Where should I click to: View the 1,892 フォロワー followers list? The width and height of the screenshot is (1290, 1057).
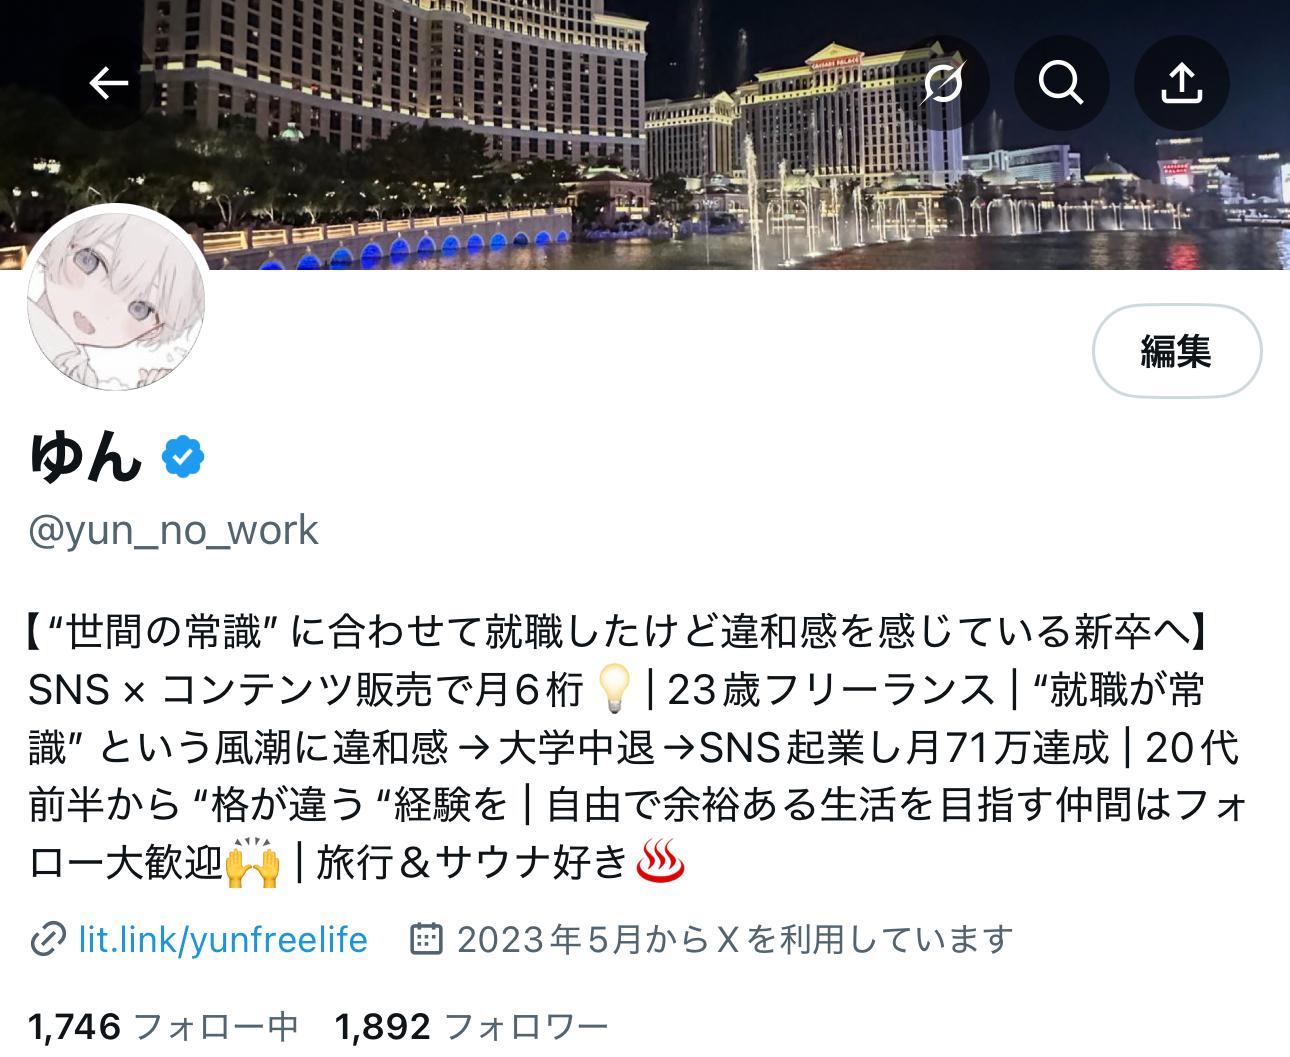471,1027
